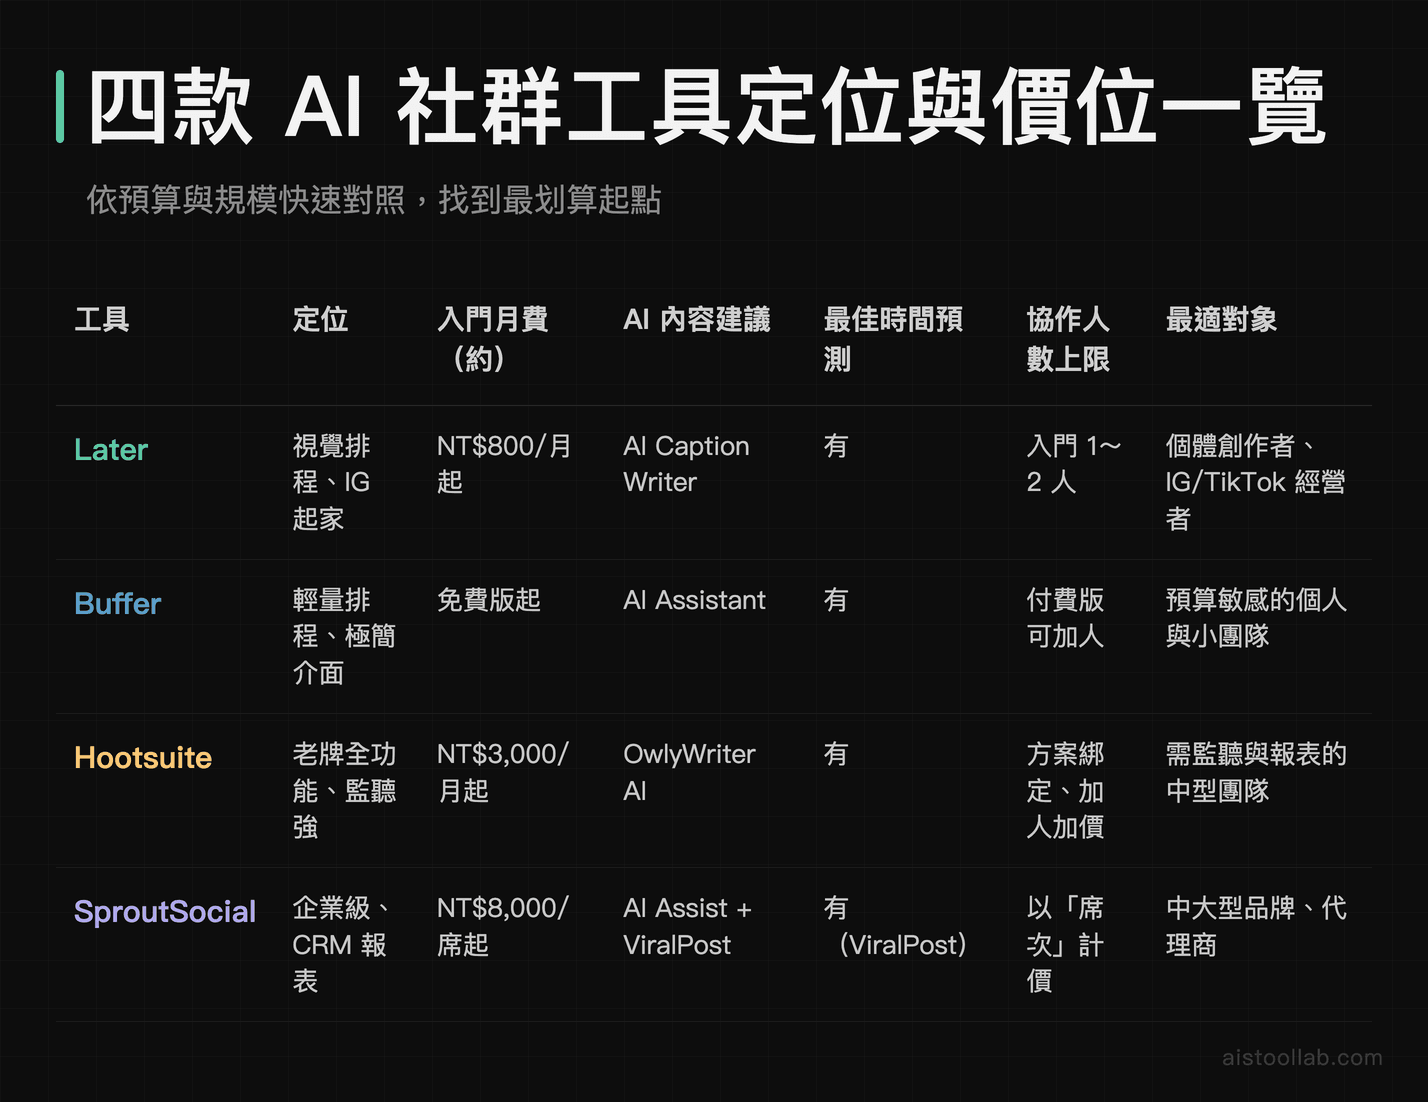Click the Buffer tool name
This screenshot has width=1428, height=1102.
pyautogui.click(x=118, y=604)
